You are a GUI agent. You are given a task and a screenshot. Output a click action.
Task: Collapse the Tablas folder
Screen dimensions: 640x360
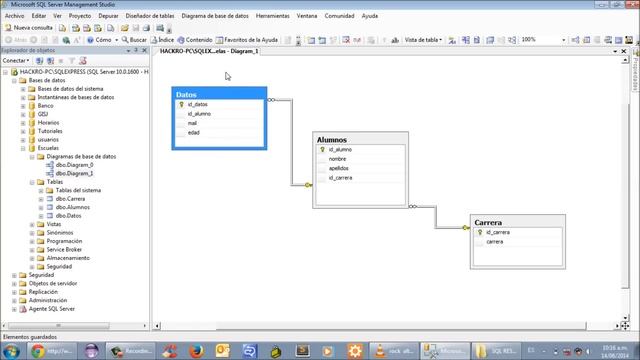point(32,182)
